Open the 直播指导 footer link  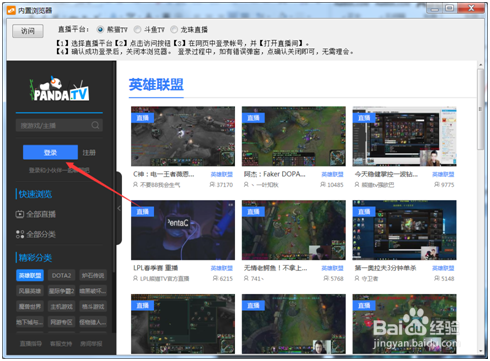point(31,344)
